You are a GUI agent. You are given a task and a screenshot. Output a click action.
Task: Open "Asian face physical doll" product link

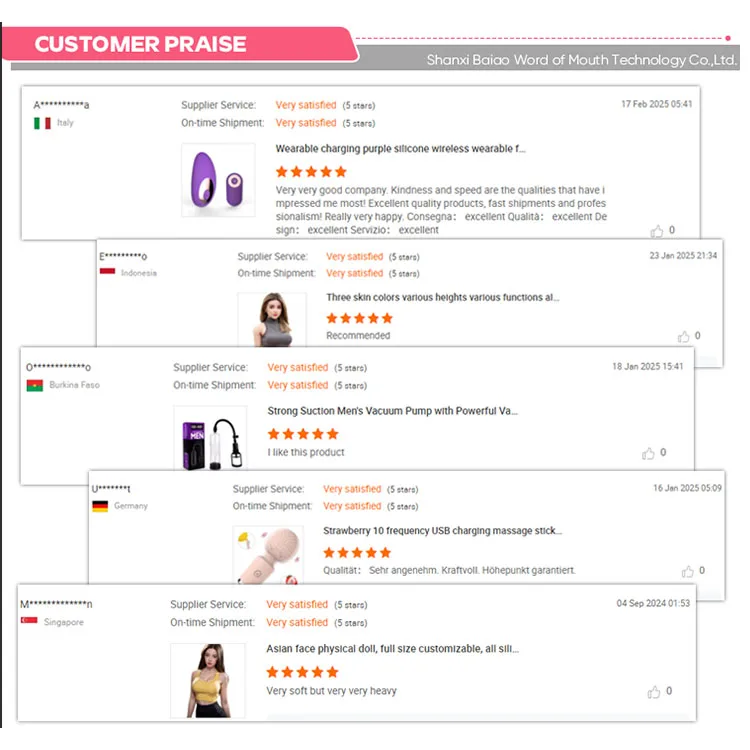click(x=392, y=649)
